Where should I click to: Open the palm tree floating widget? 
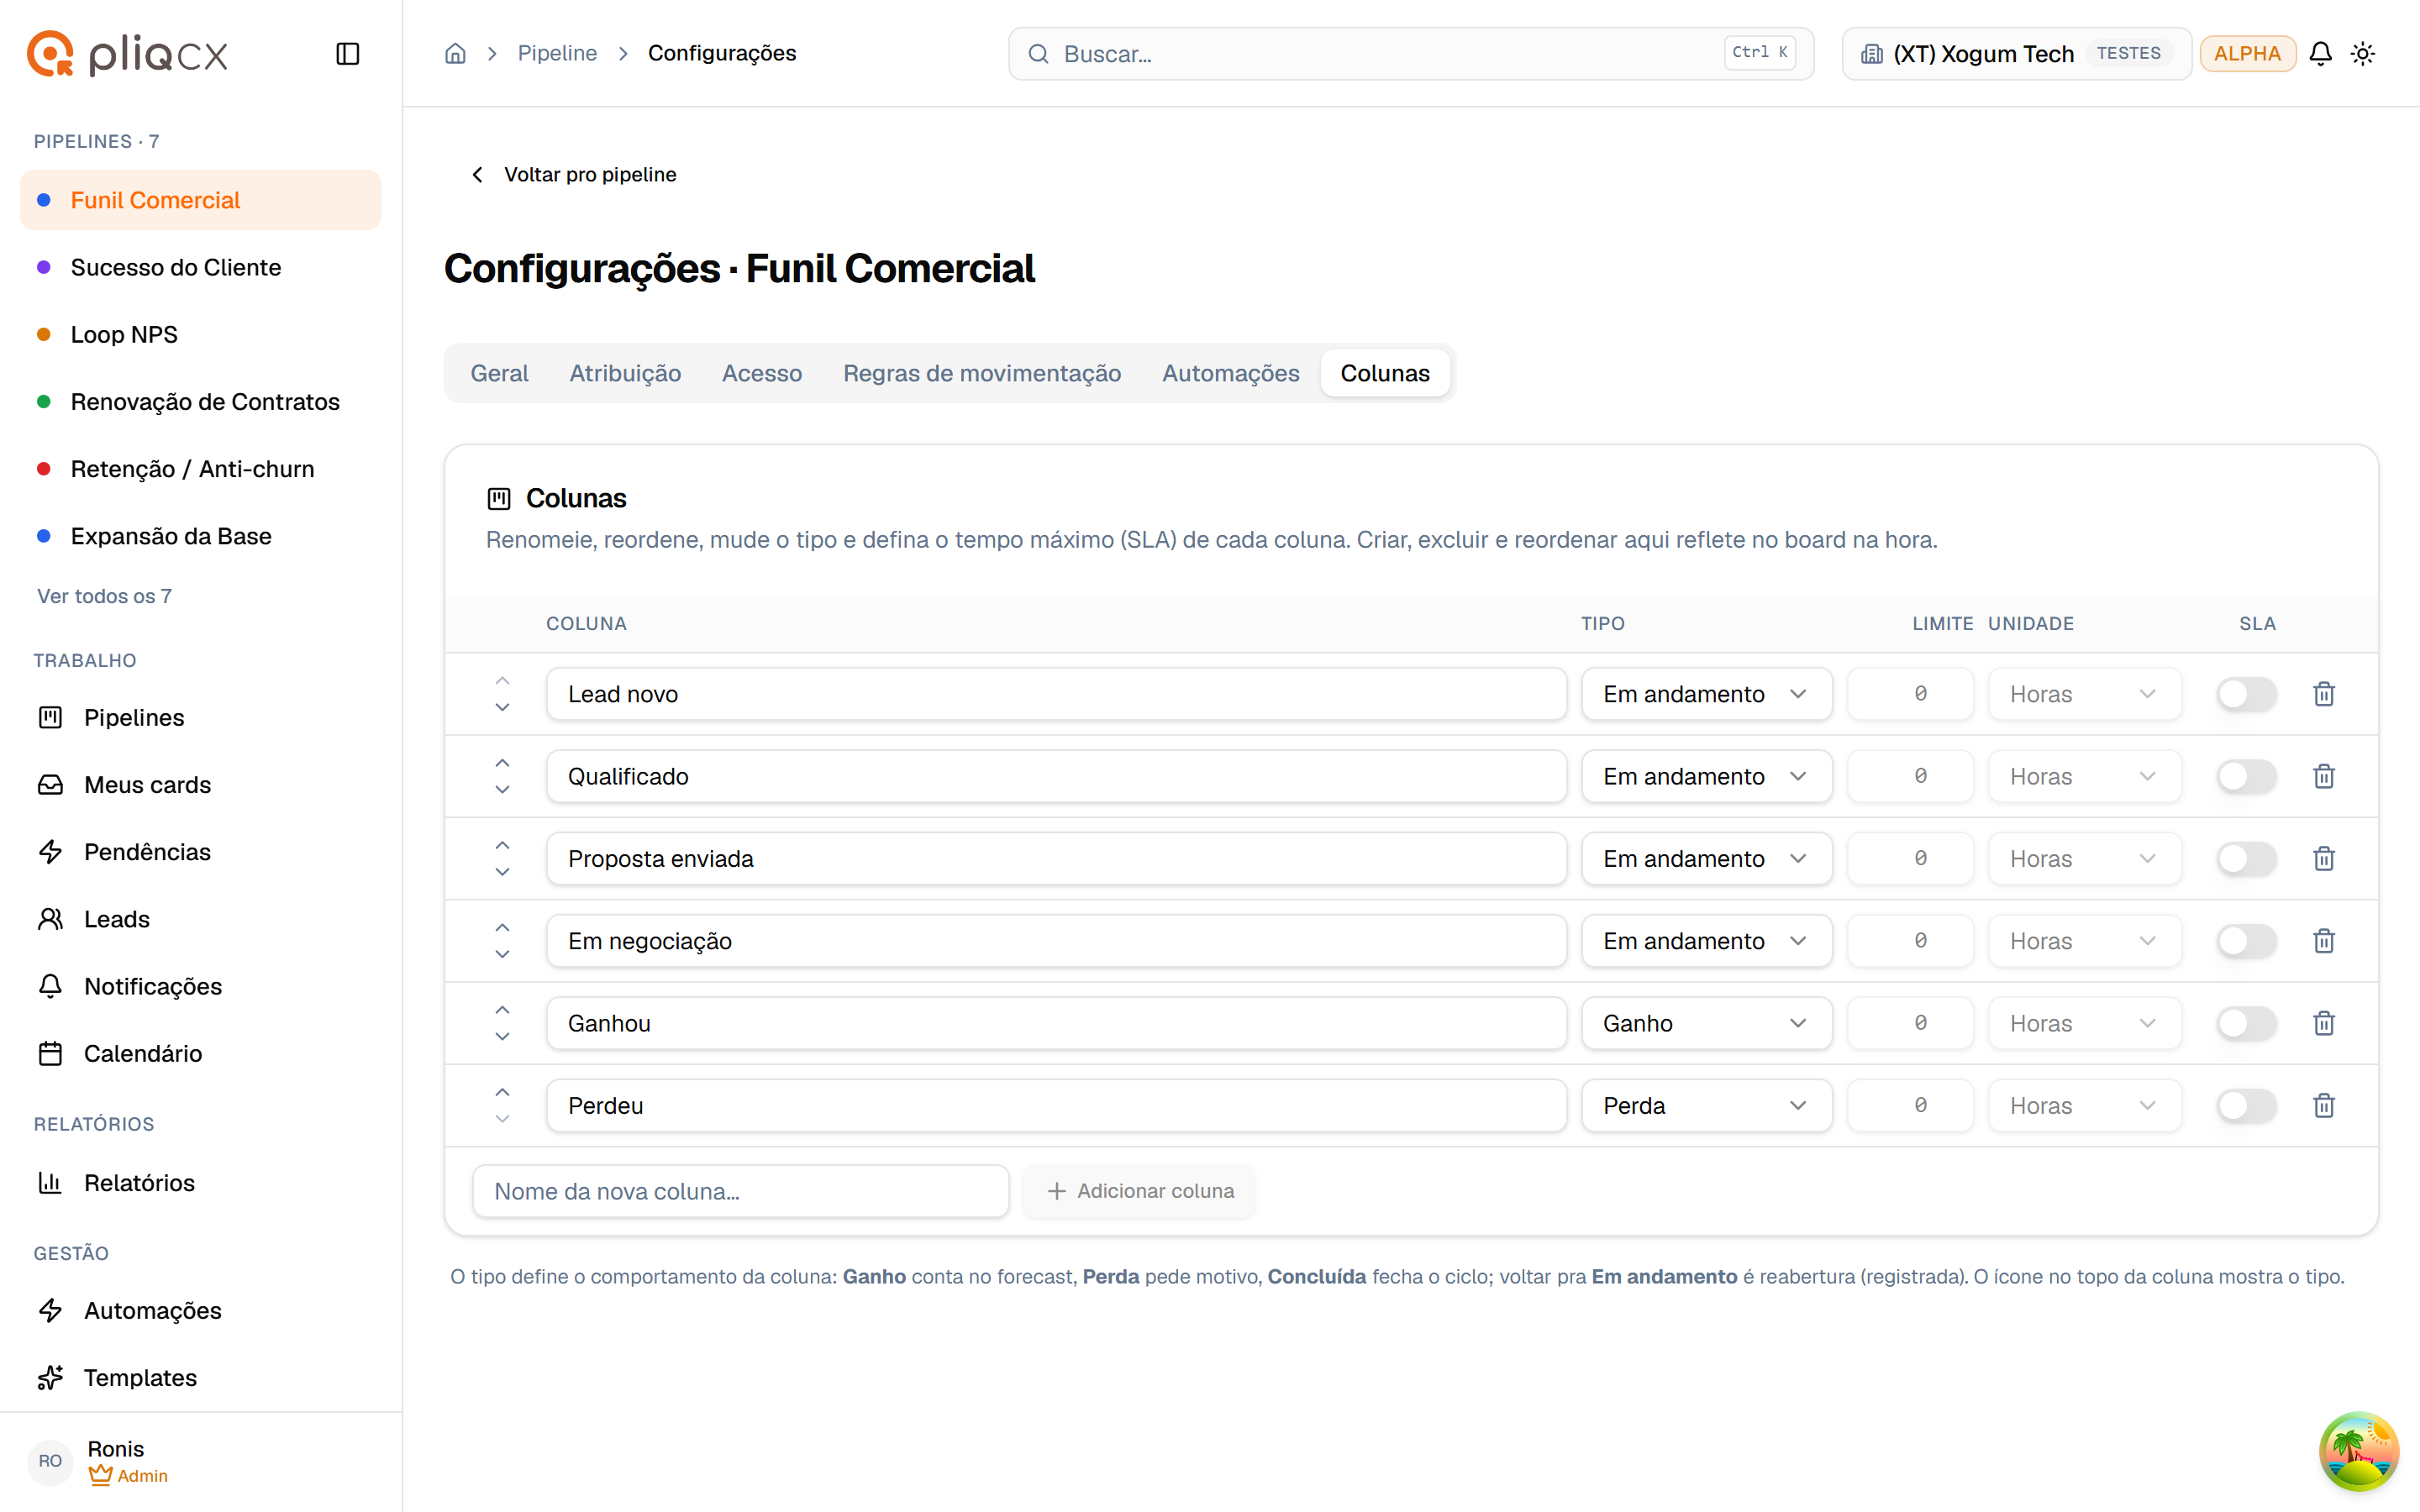tap(2358, 1451)
